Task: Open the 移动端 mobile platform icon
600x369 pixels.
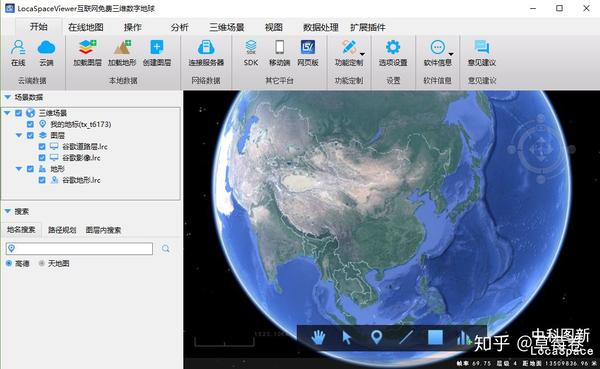Action: [280, 47]
